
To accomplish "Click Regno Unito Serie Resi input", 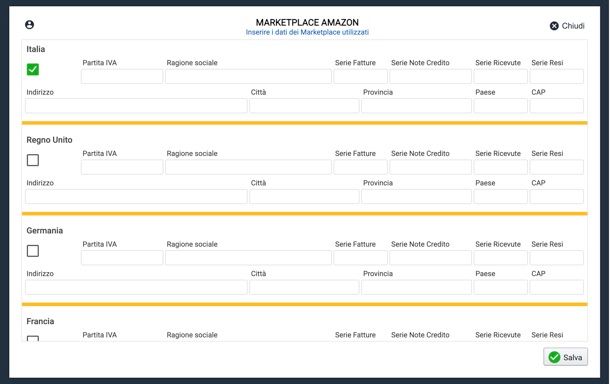I will 556,167.
